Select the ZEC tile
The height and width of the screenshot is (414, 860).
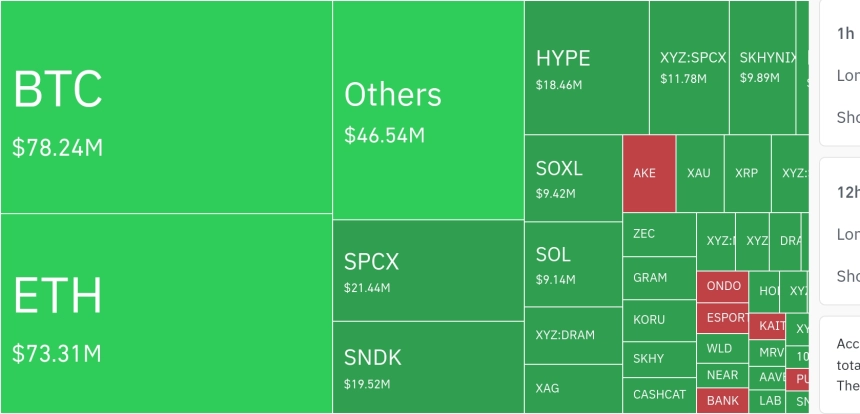pyautogui.click(x=660, y=235)
